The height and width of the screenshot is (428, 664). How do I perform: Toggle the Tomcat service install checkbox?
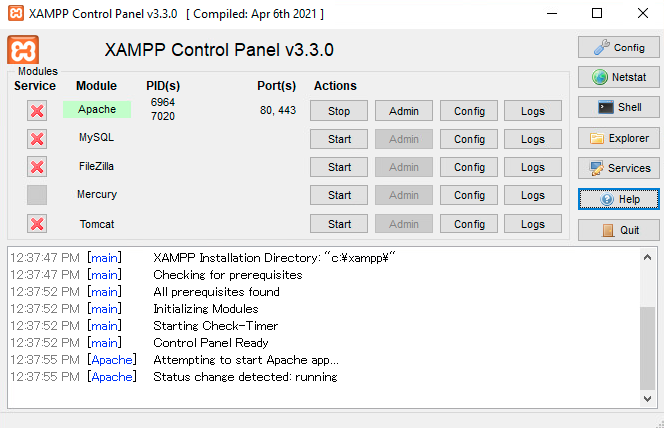pyautogui.click(x=37, y=224)
